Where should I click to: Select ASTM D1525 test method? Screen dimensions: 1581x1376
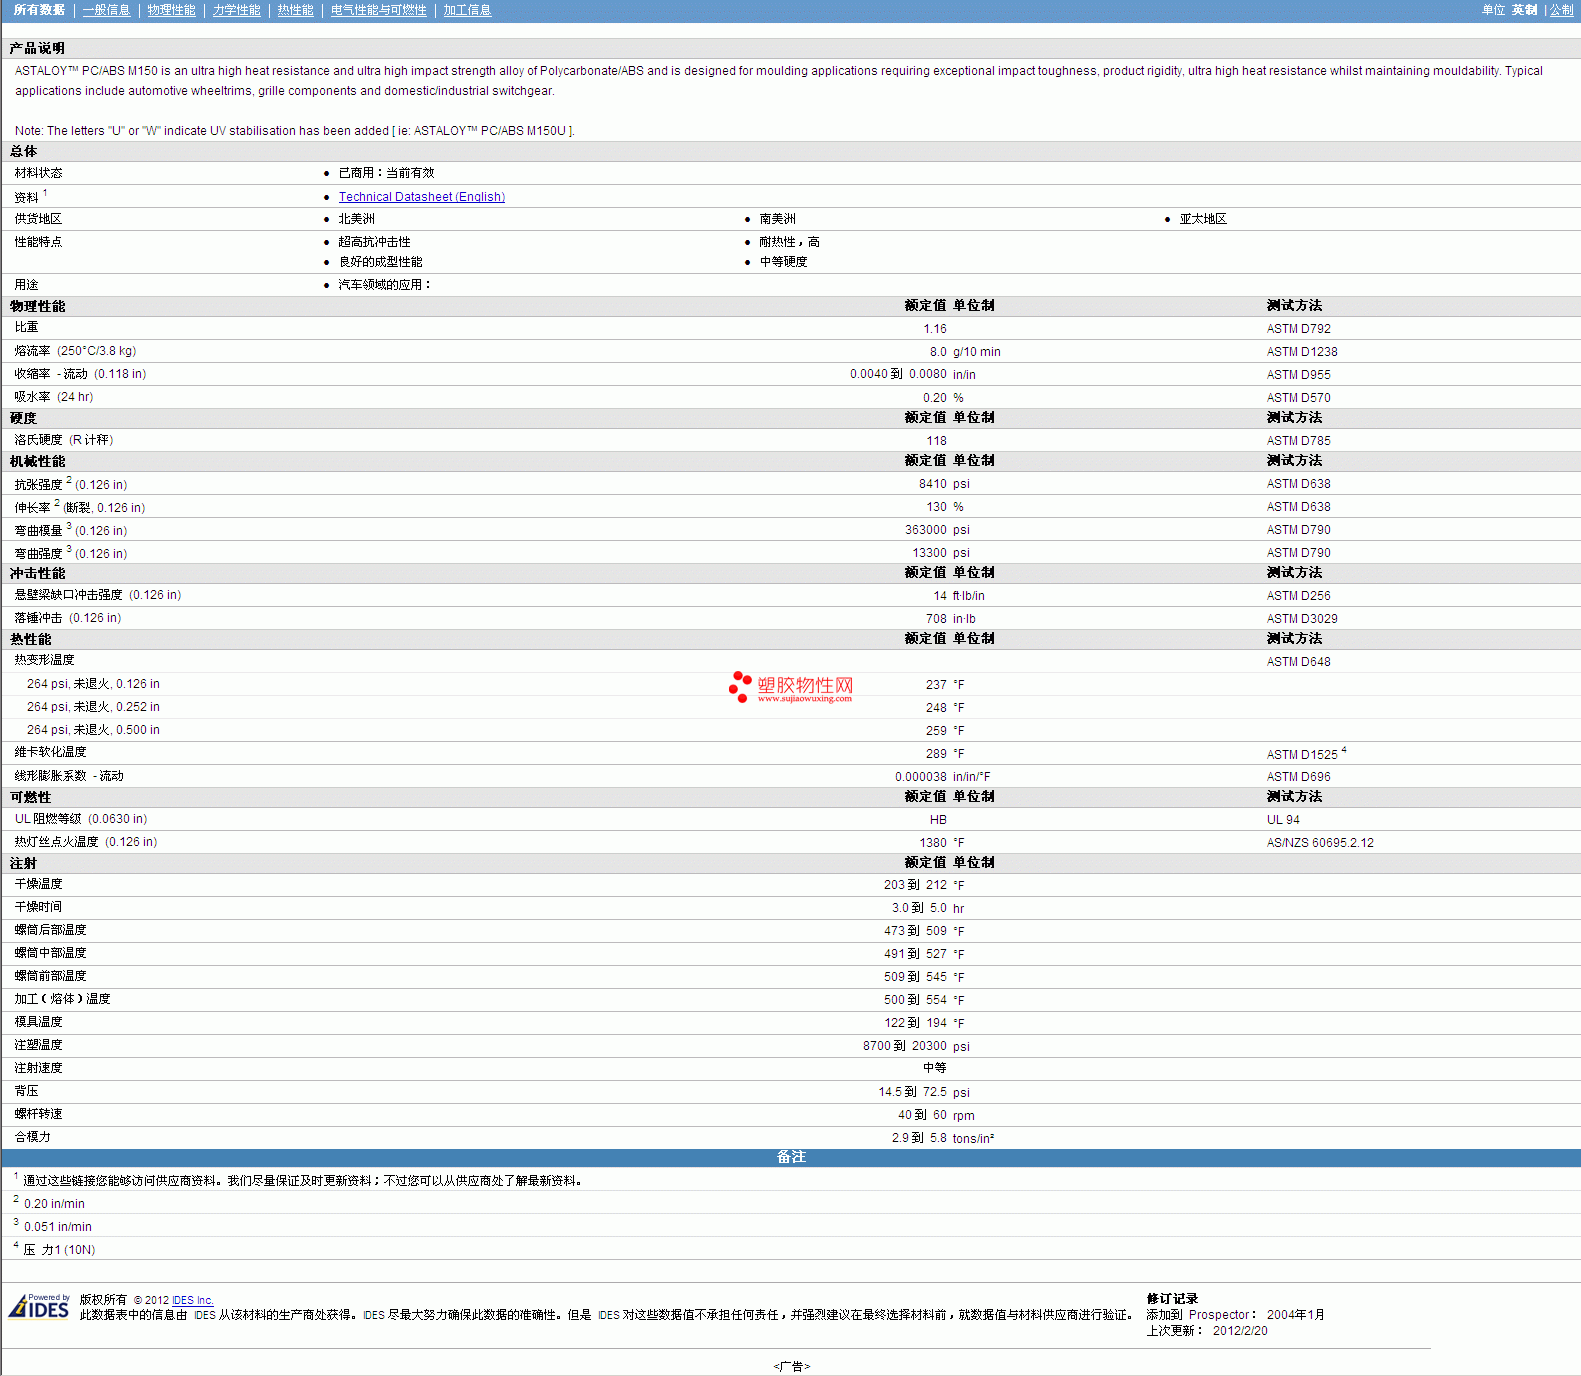click(1301, 755)
